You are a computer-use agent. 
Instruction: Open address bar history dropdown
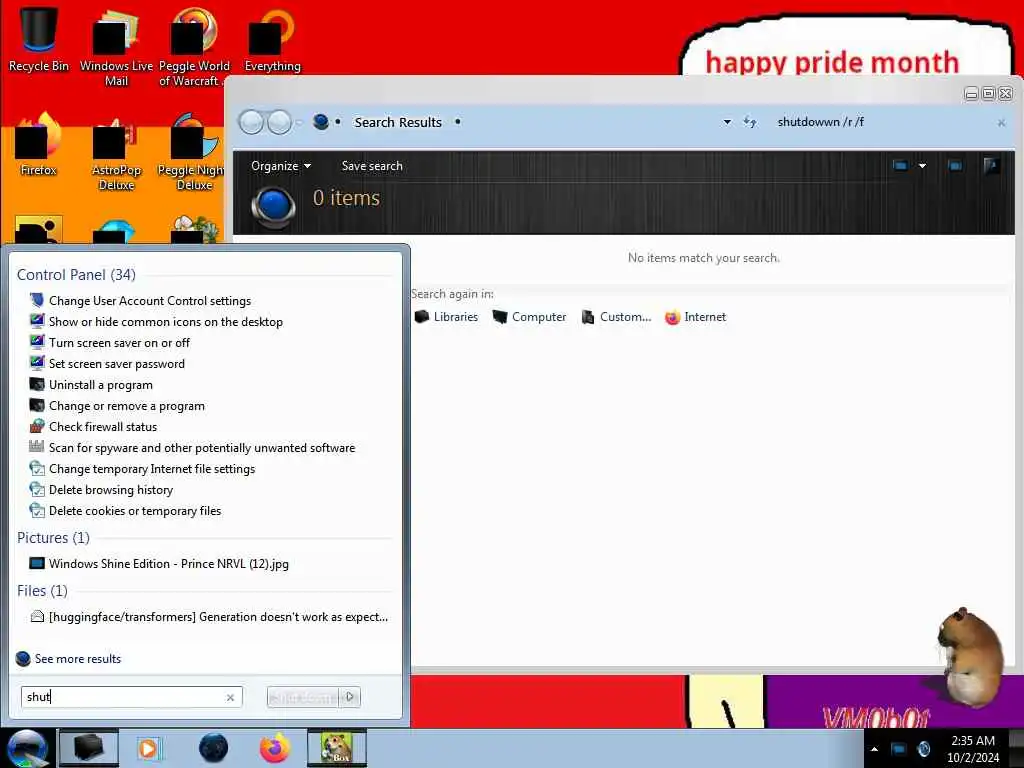pos(727,122)
